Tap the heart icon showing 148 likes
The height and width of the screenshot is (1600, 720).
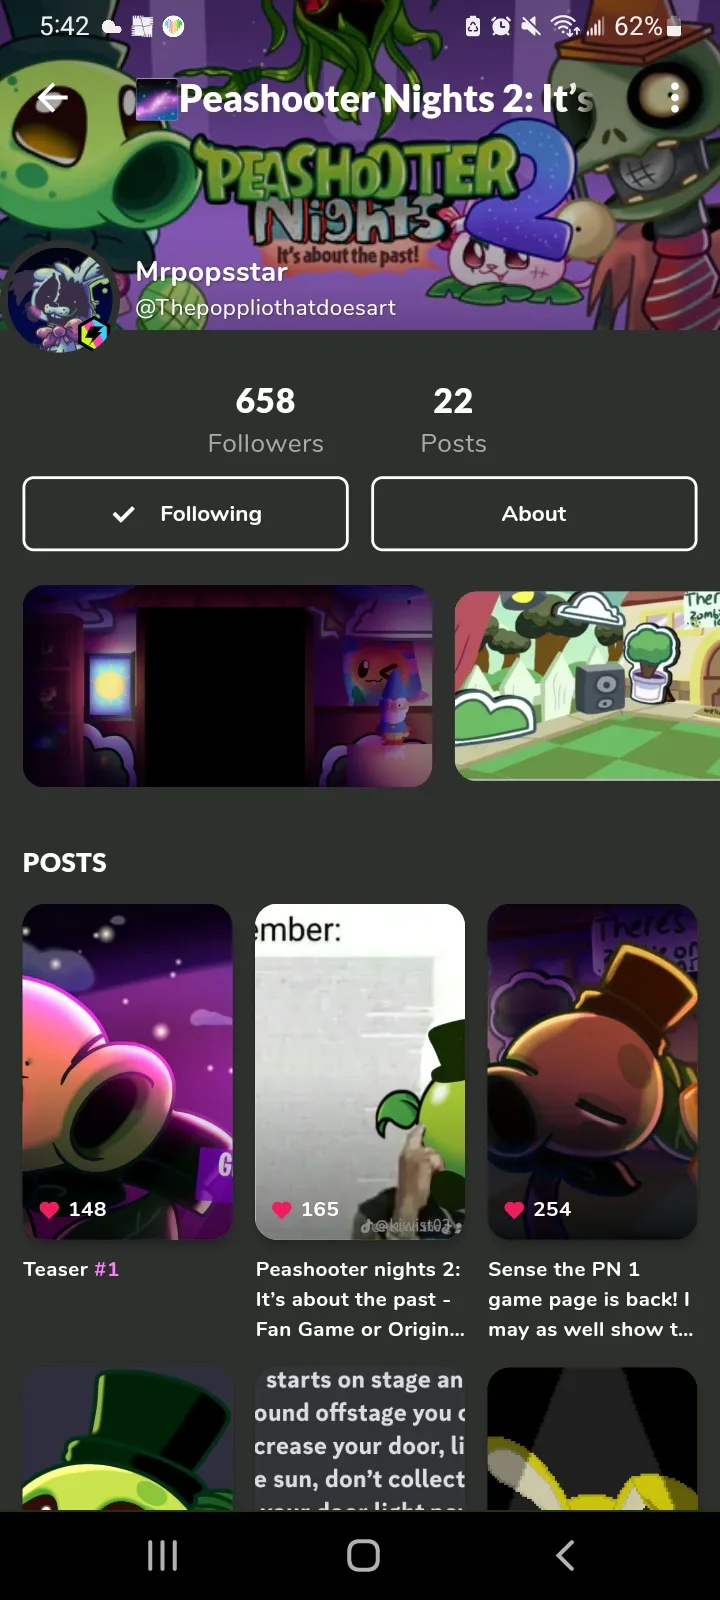[x=49, y=1210]
